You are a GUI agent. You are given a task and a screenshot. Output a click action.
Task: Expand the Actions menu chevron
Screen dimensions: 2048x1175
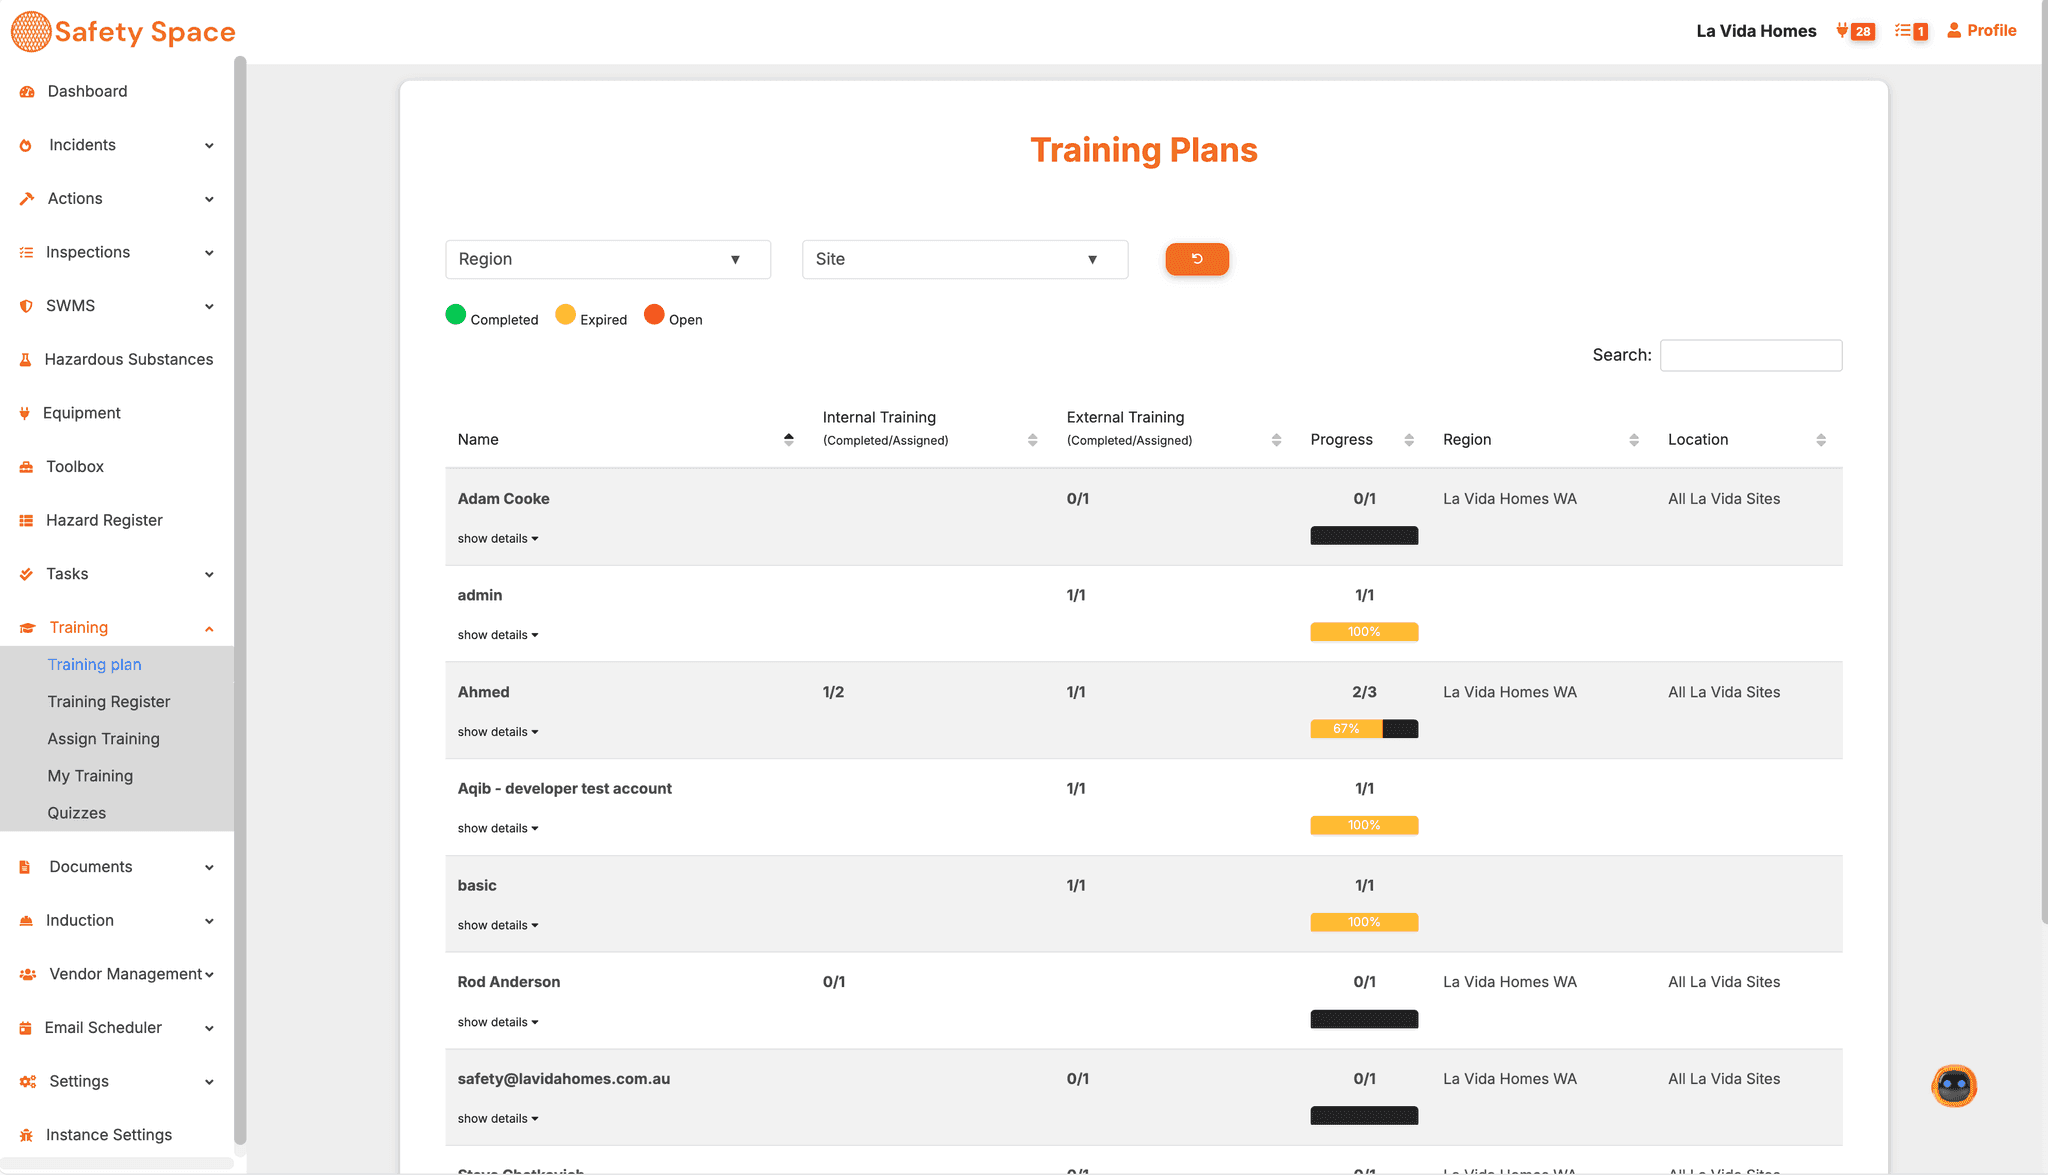[209, 199]
